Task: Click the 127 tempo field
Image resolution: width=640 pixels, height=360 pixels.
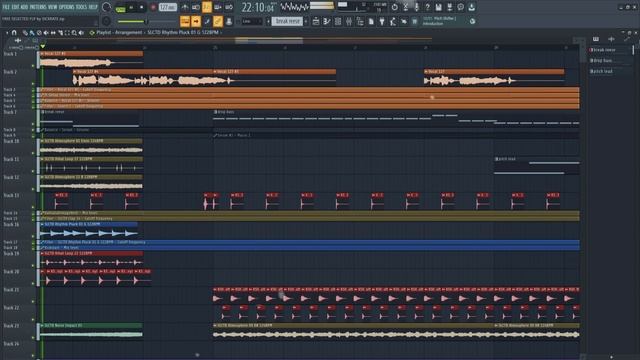Action: pos(167,7)
